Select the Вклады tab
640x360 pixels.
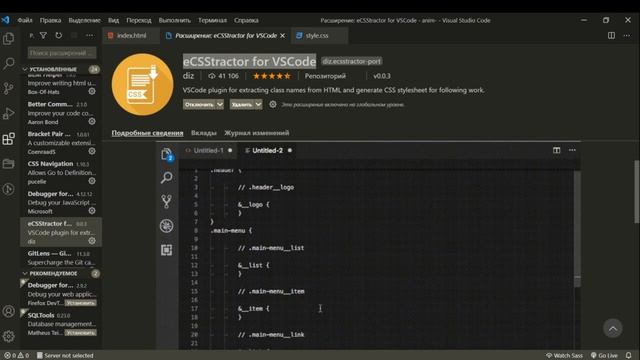coord(204,133)
